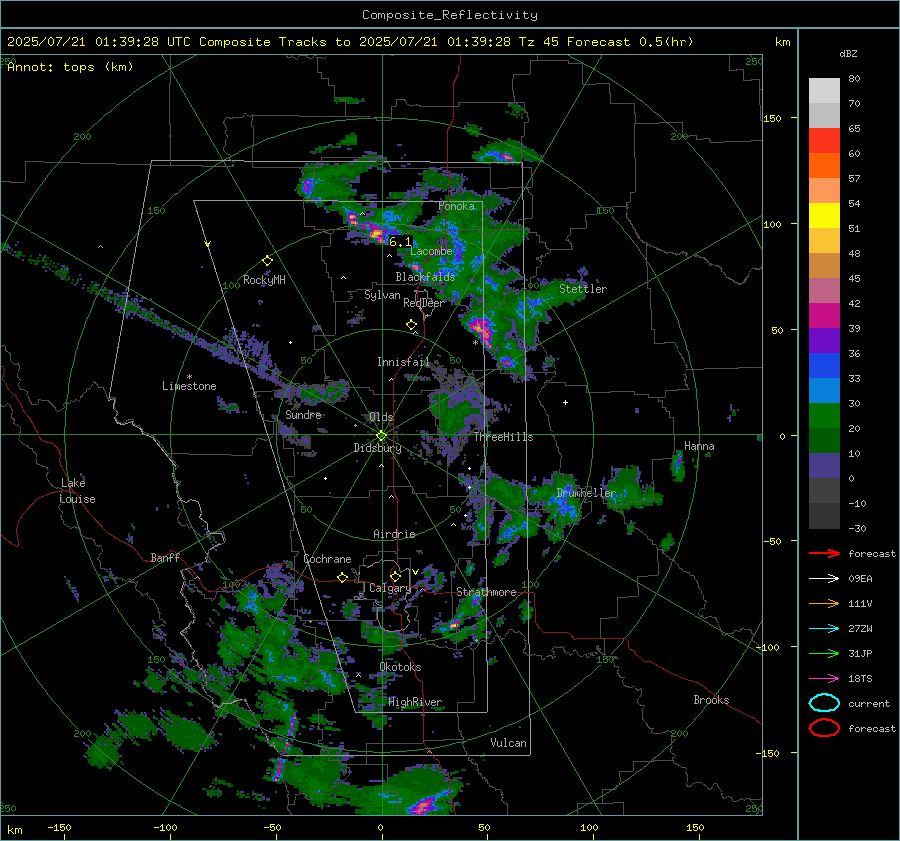Click the RedDeer city label
900x841 pixels.
click(424, 303)
